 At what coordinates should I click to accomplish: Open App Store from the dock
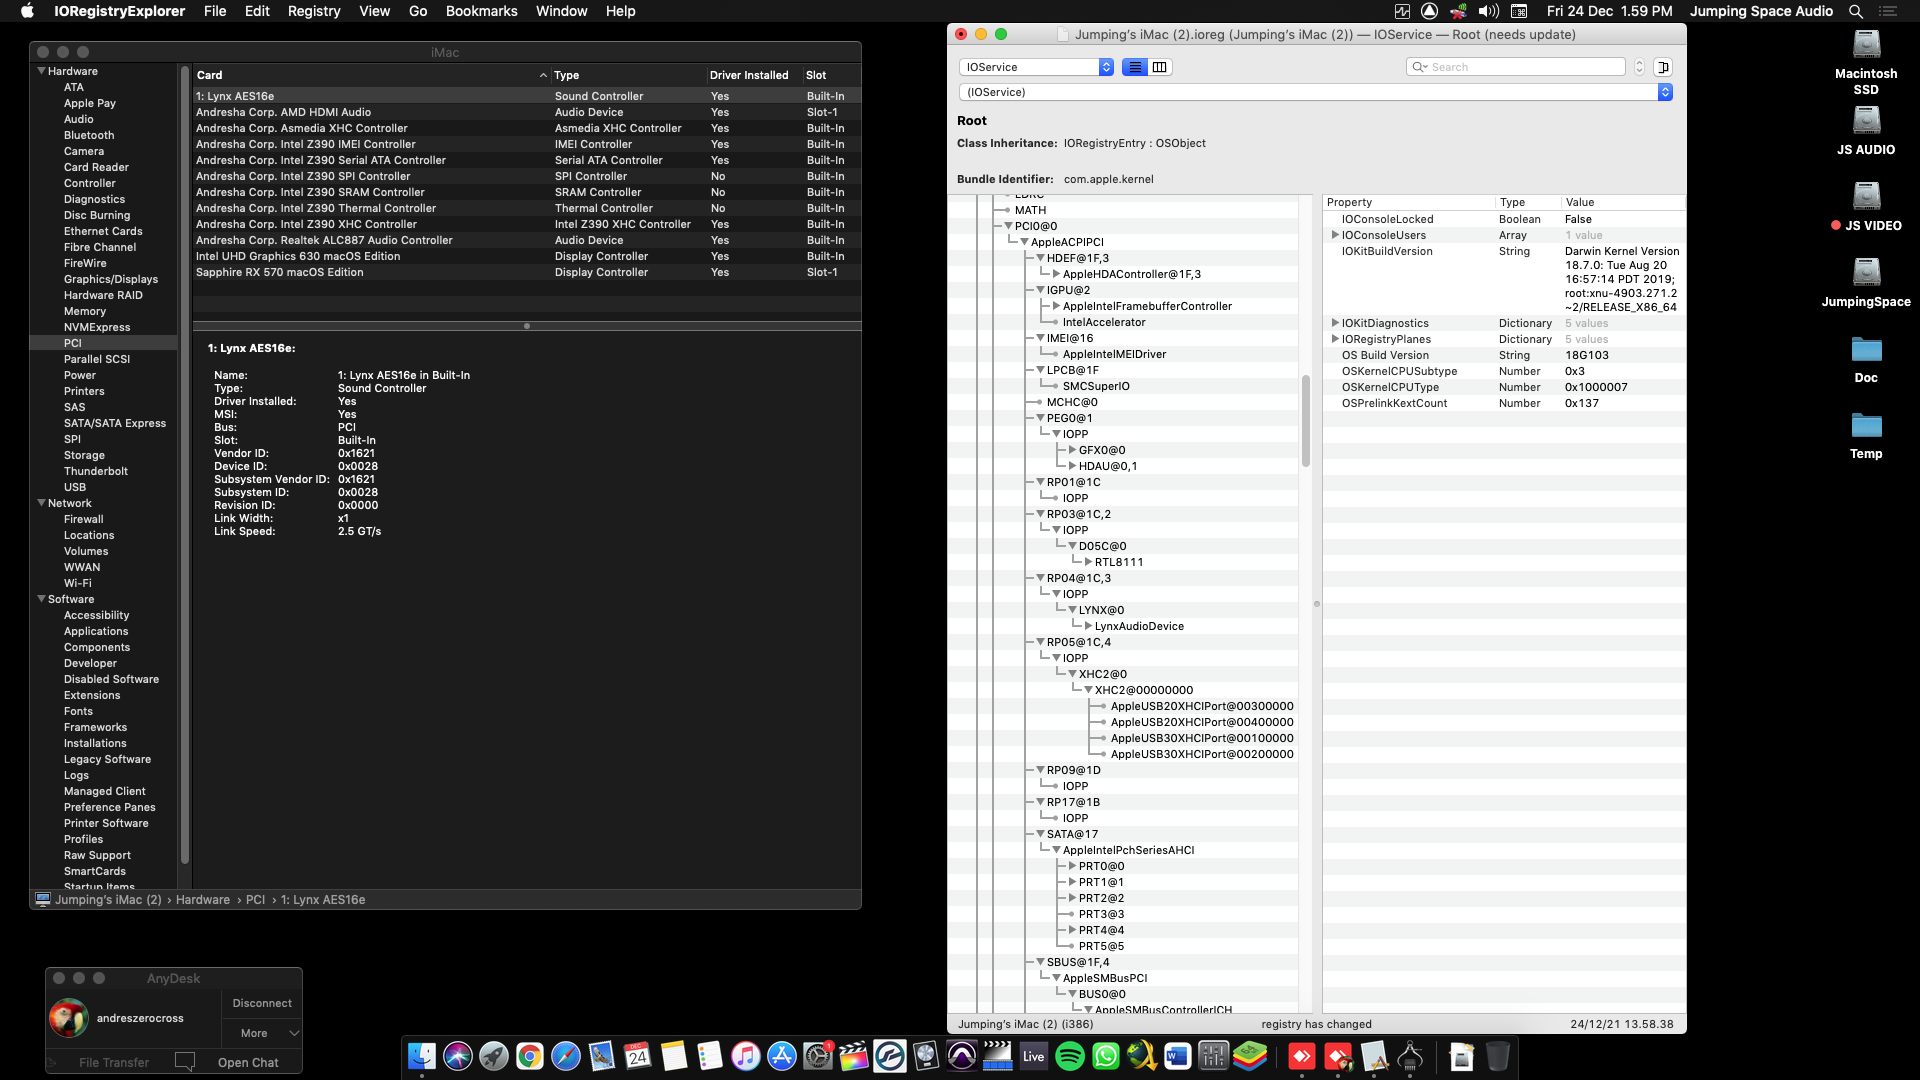point(782,1056)
